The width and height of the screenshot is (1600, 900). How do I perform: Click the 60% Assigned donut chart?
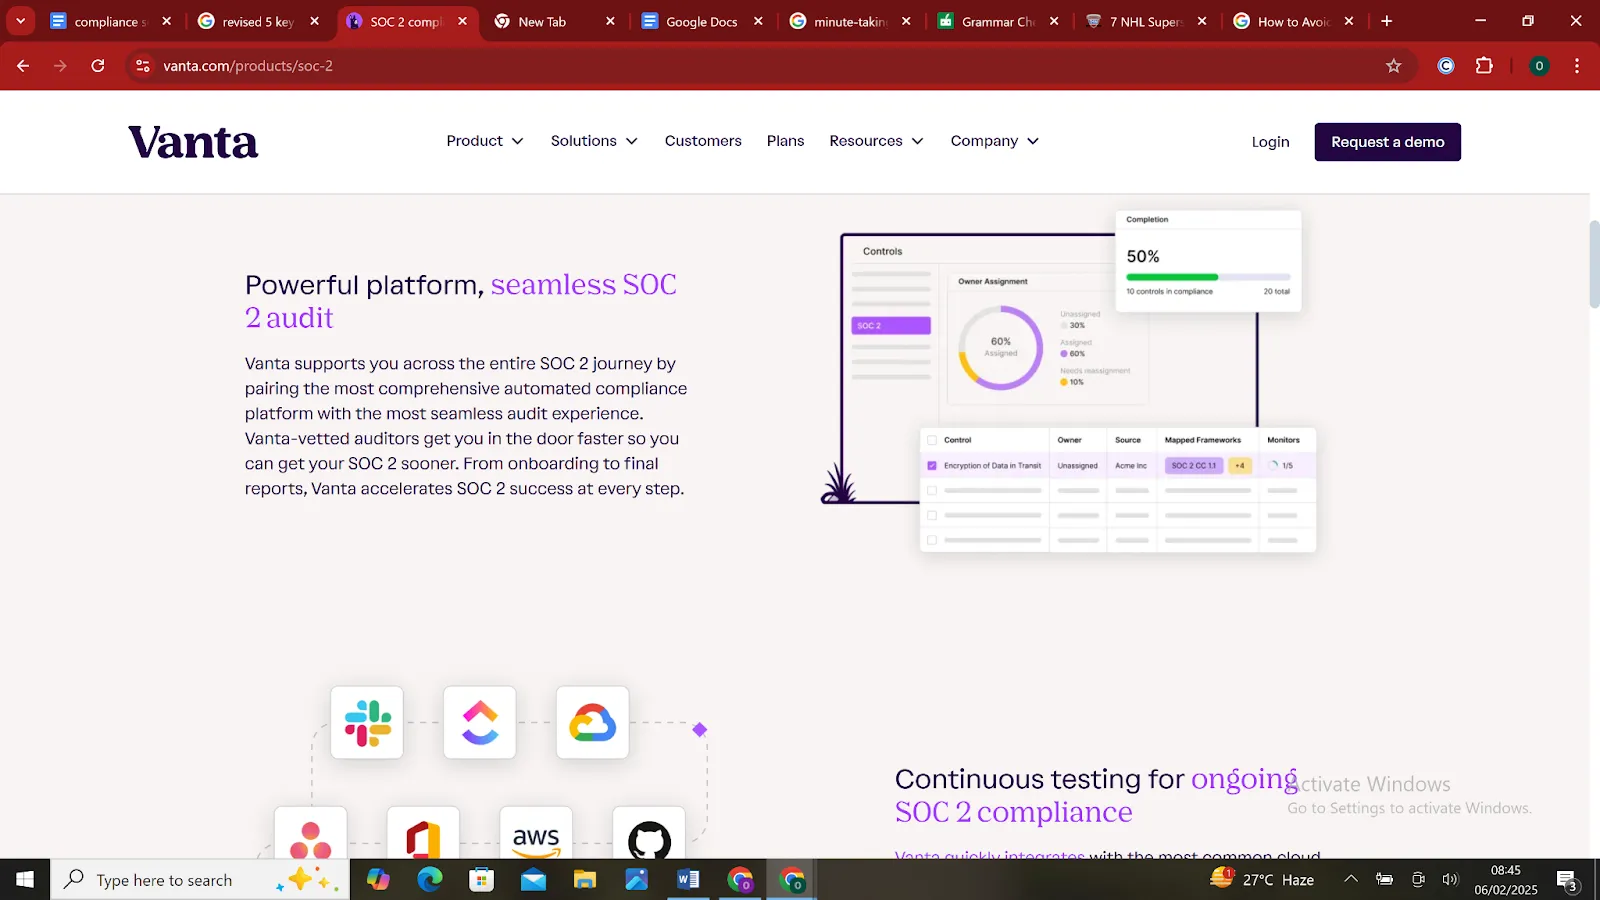1001,347
